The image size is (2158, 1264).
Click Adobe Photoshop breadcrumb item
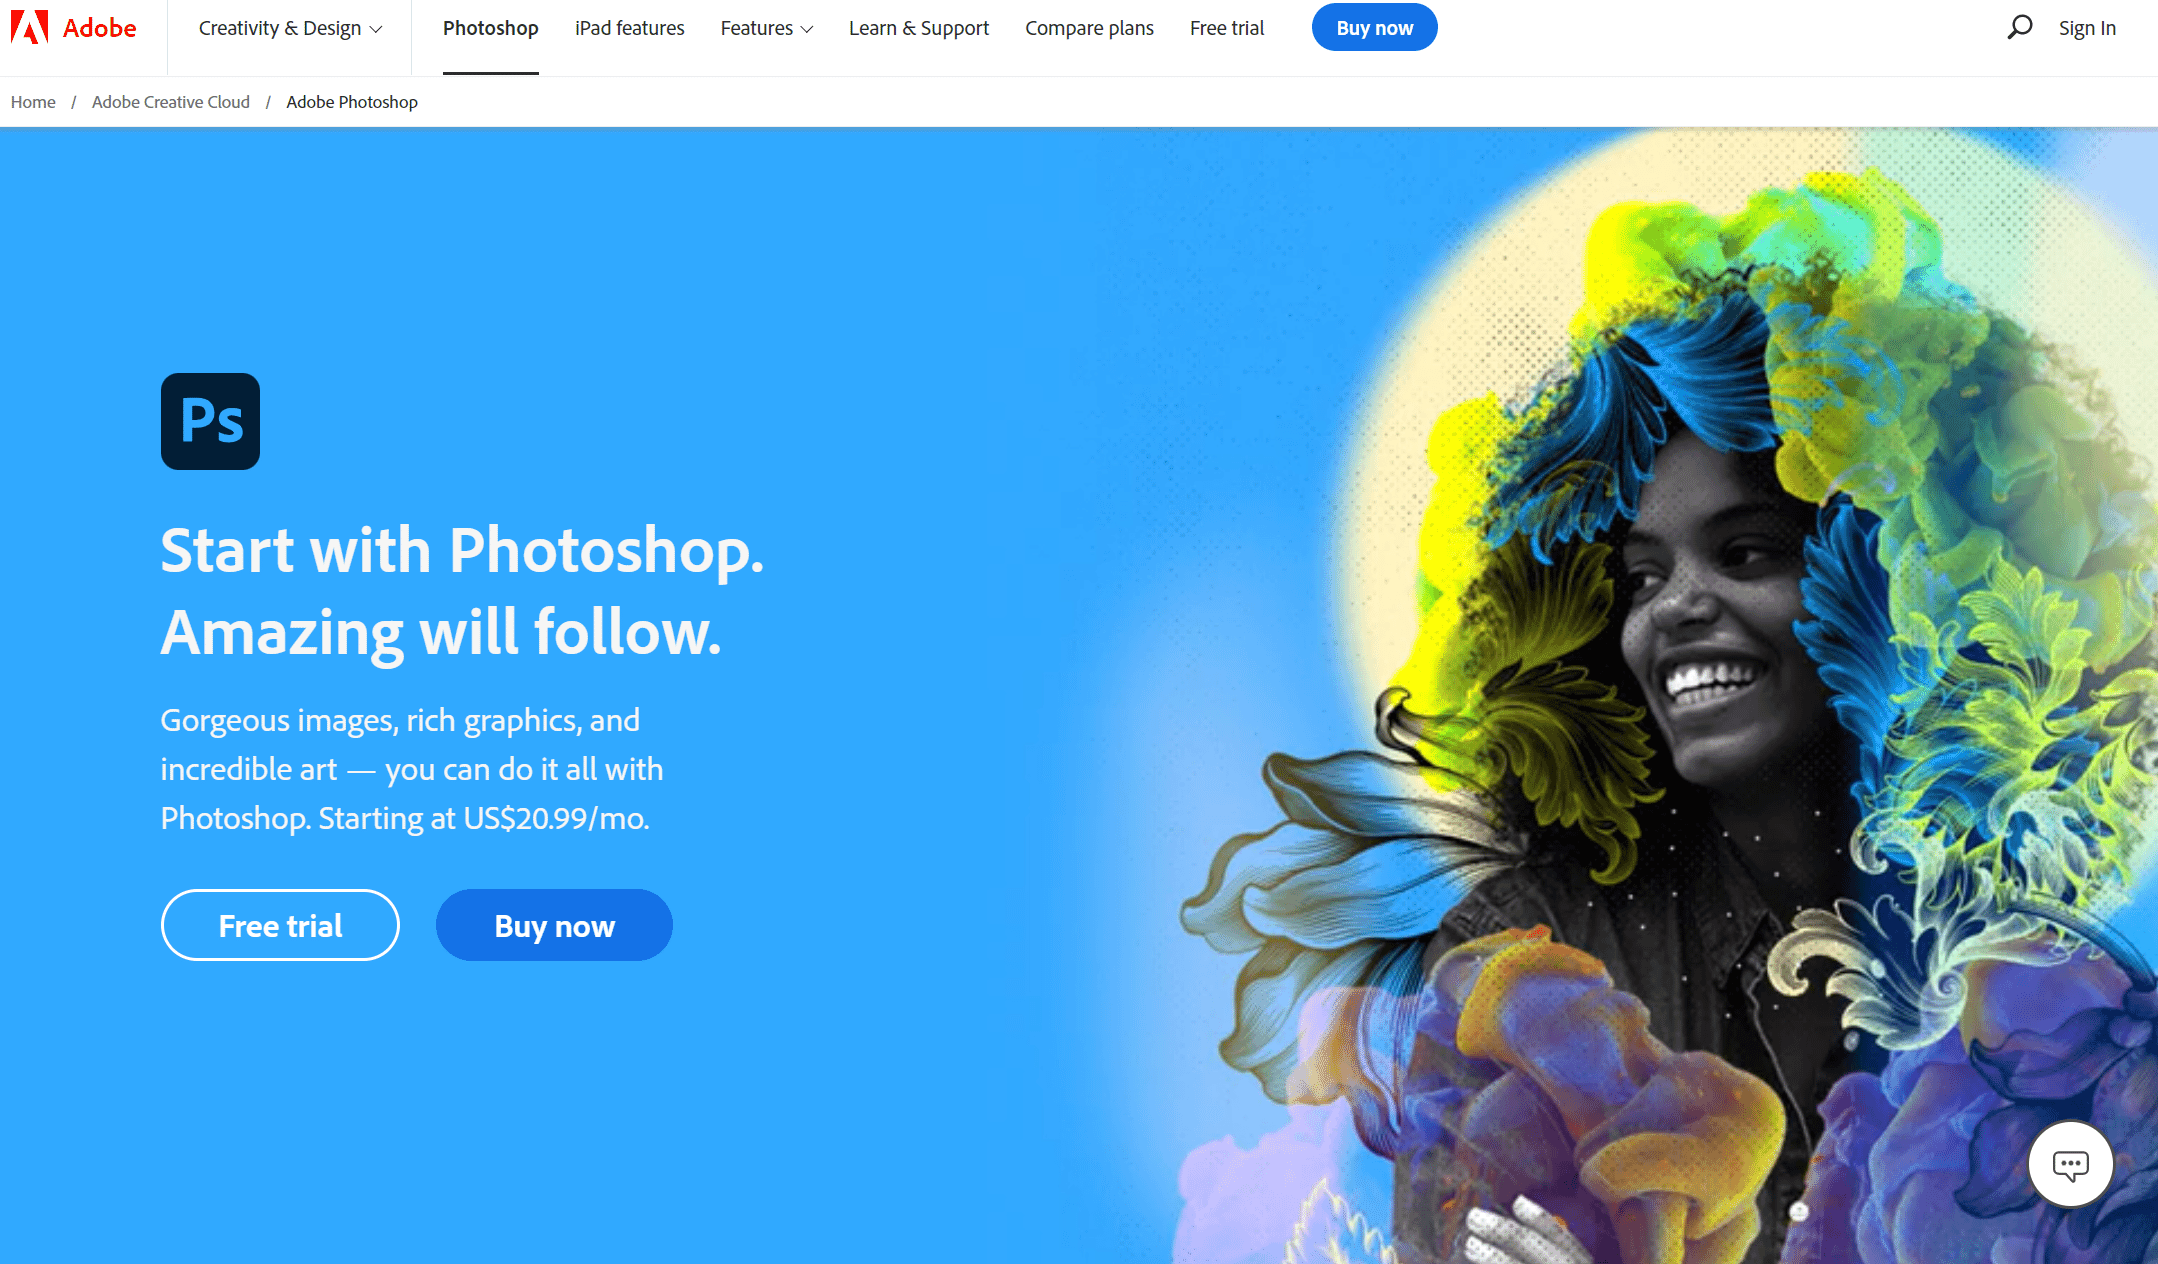(352, 102)
